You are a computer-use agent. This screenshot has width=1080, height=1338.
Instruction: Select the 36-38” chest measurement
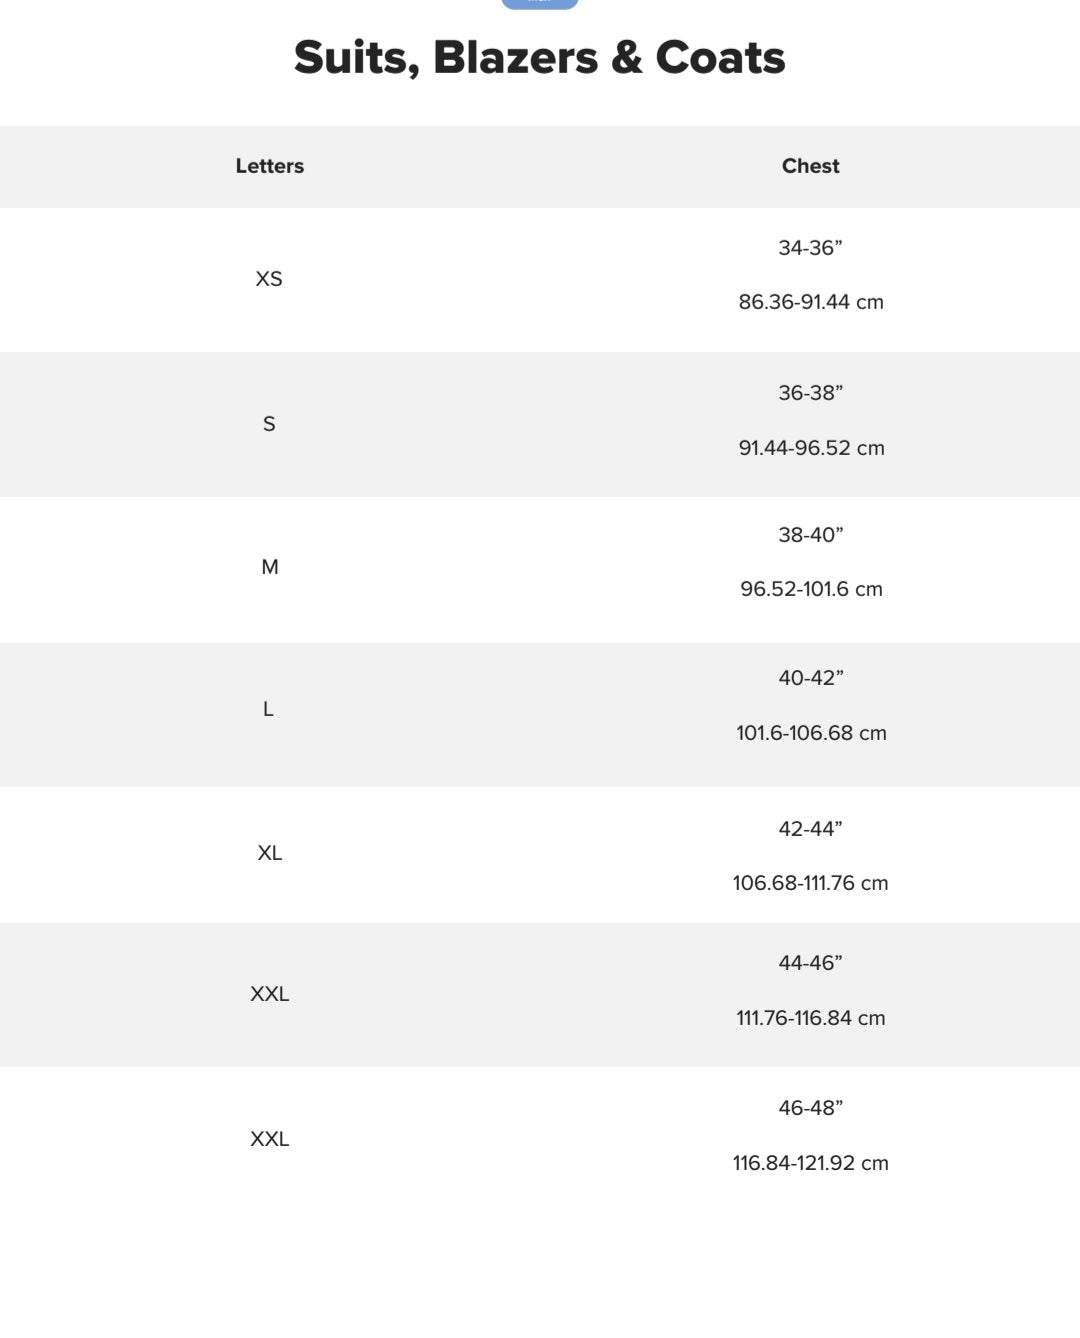(810, 393)
